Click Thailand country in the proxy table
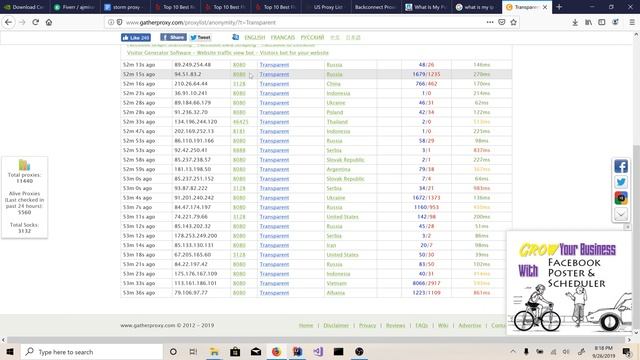 (337, 122)
